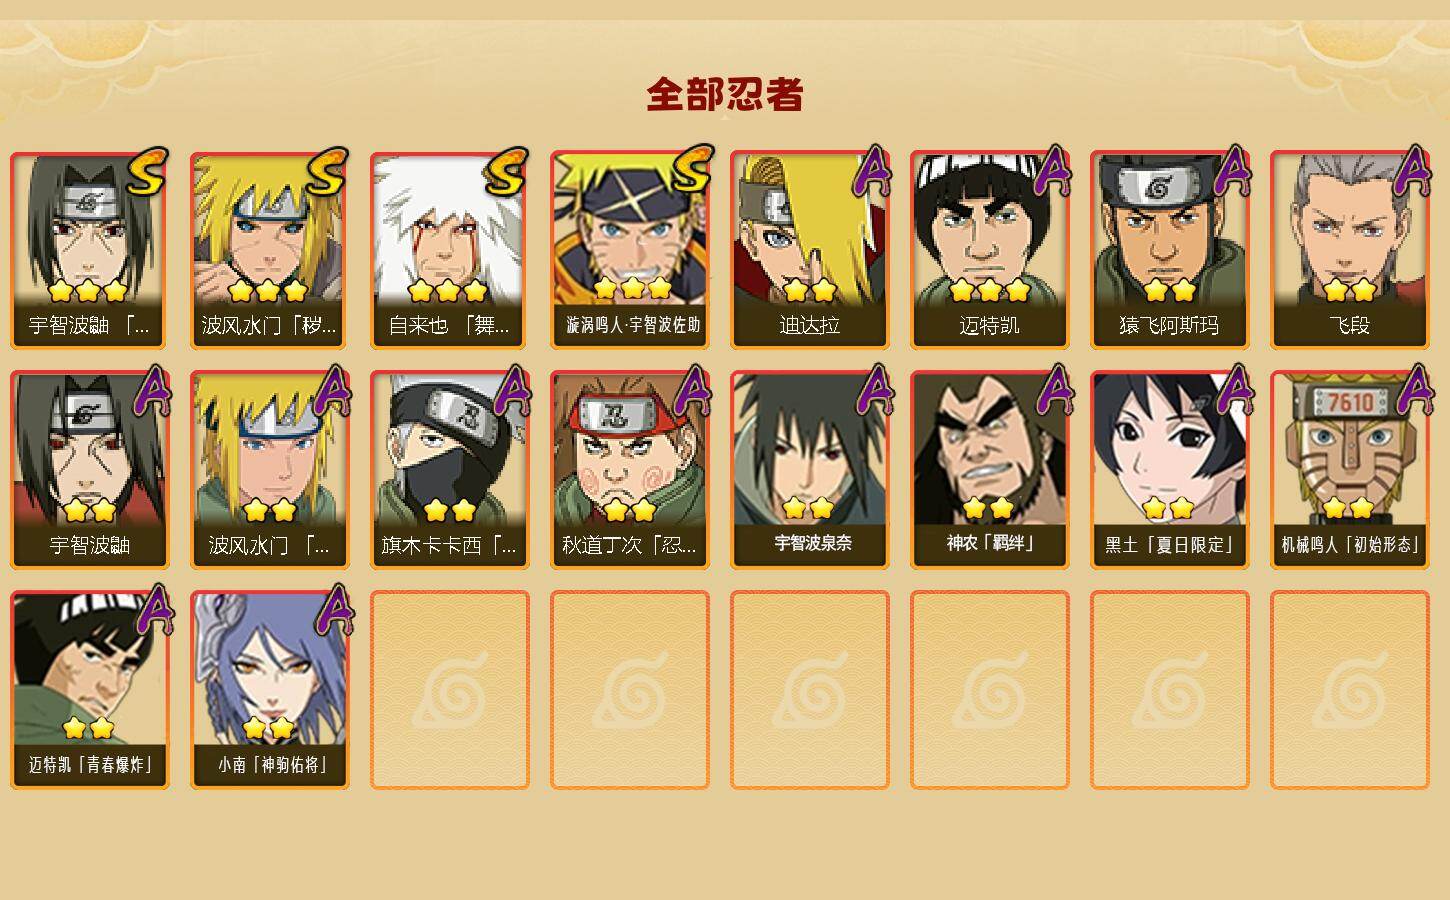1450x900 pixels.
Task: Choose the A-rank 宇智波鼬 card
Action: click(90, 470)
